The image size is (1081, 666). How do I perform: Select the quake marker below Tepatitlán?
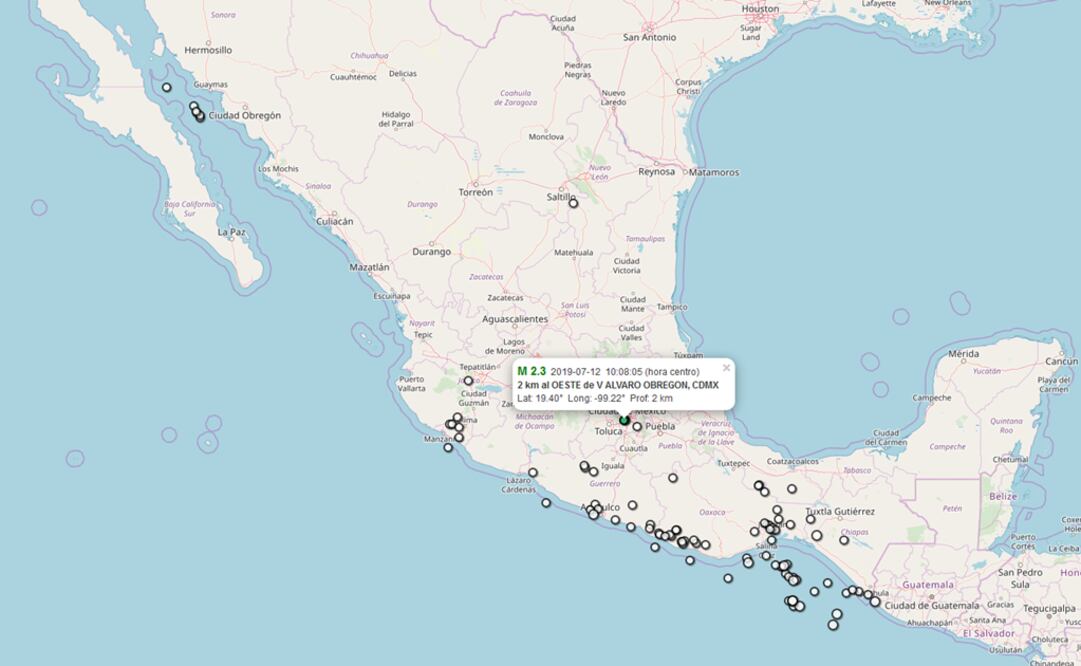coord(468,381)
